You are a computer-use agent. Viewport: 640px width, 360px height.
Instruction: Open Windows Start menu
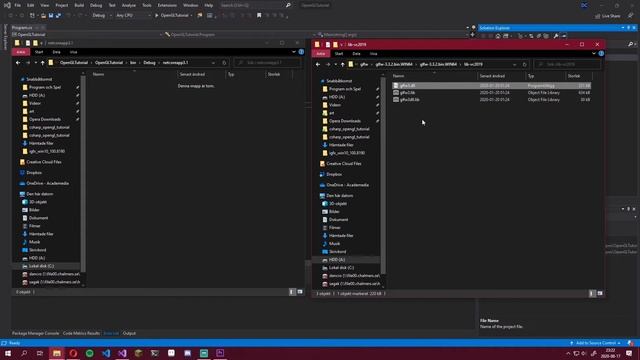pos(8,353)
